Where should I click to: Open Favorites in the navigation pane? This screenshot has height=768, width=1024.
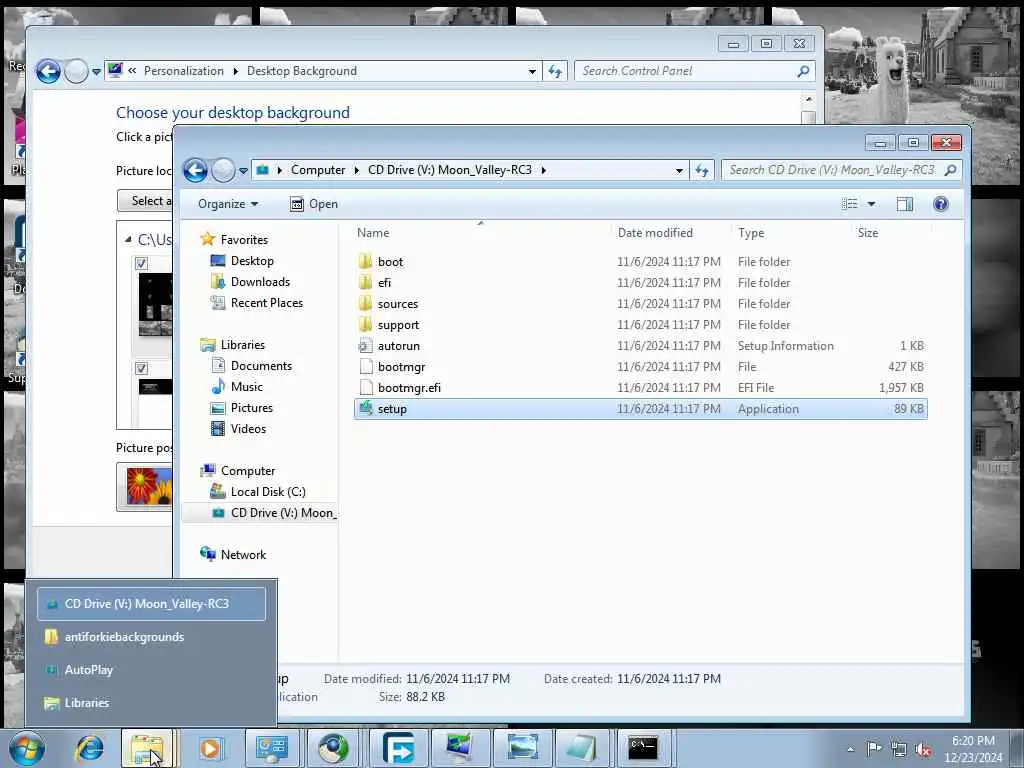[x=244, y=240]
